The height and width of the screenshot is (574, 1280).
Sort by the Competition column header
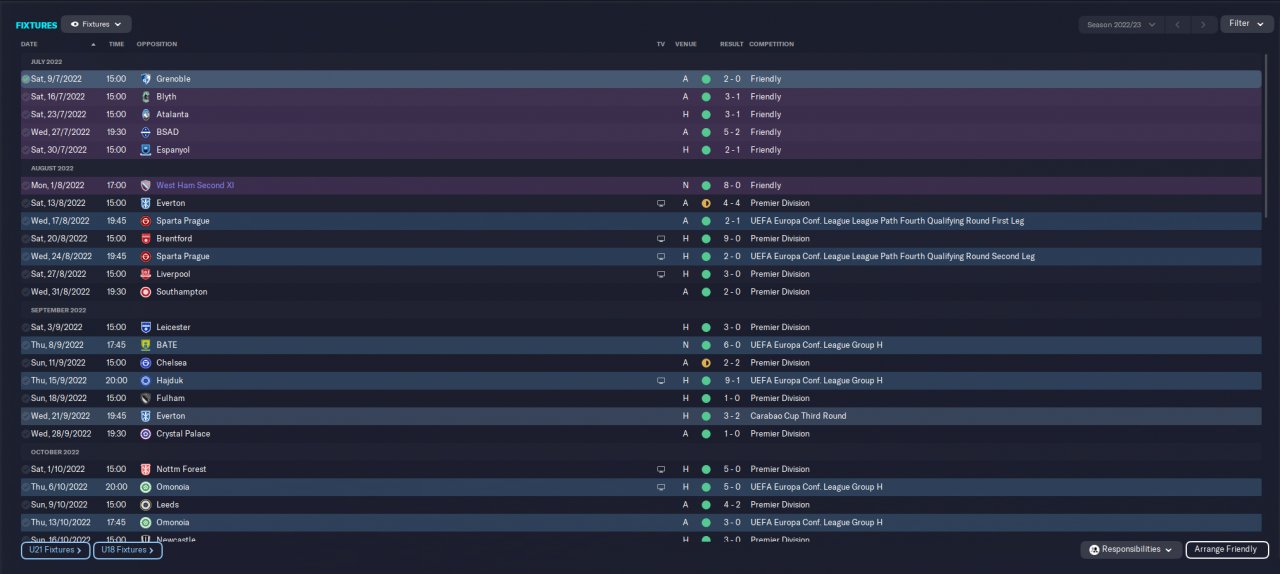772,44
